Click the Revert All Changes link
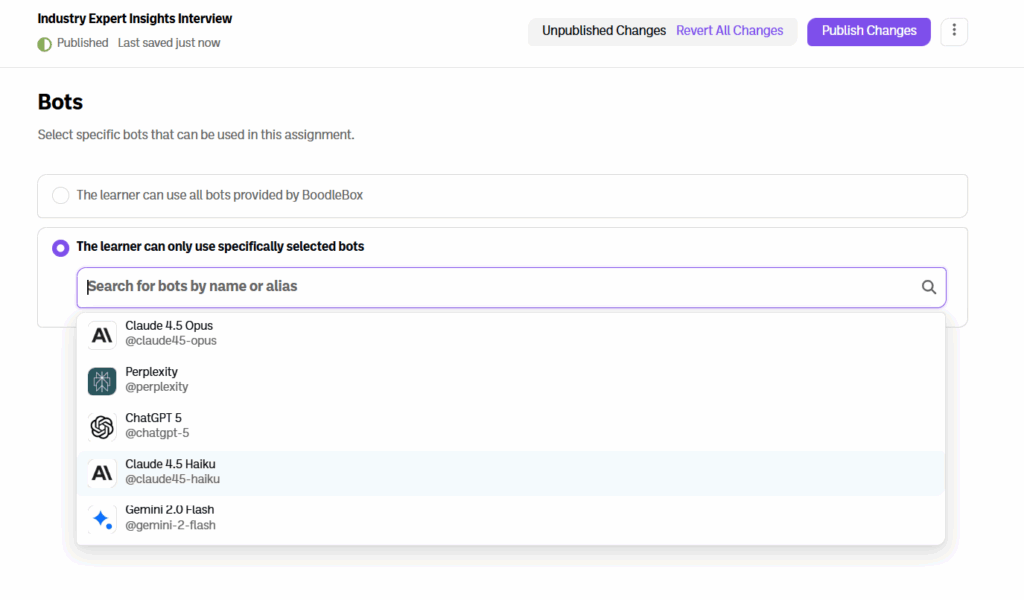 coord(729,31)
